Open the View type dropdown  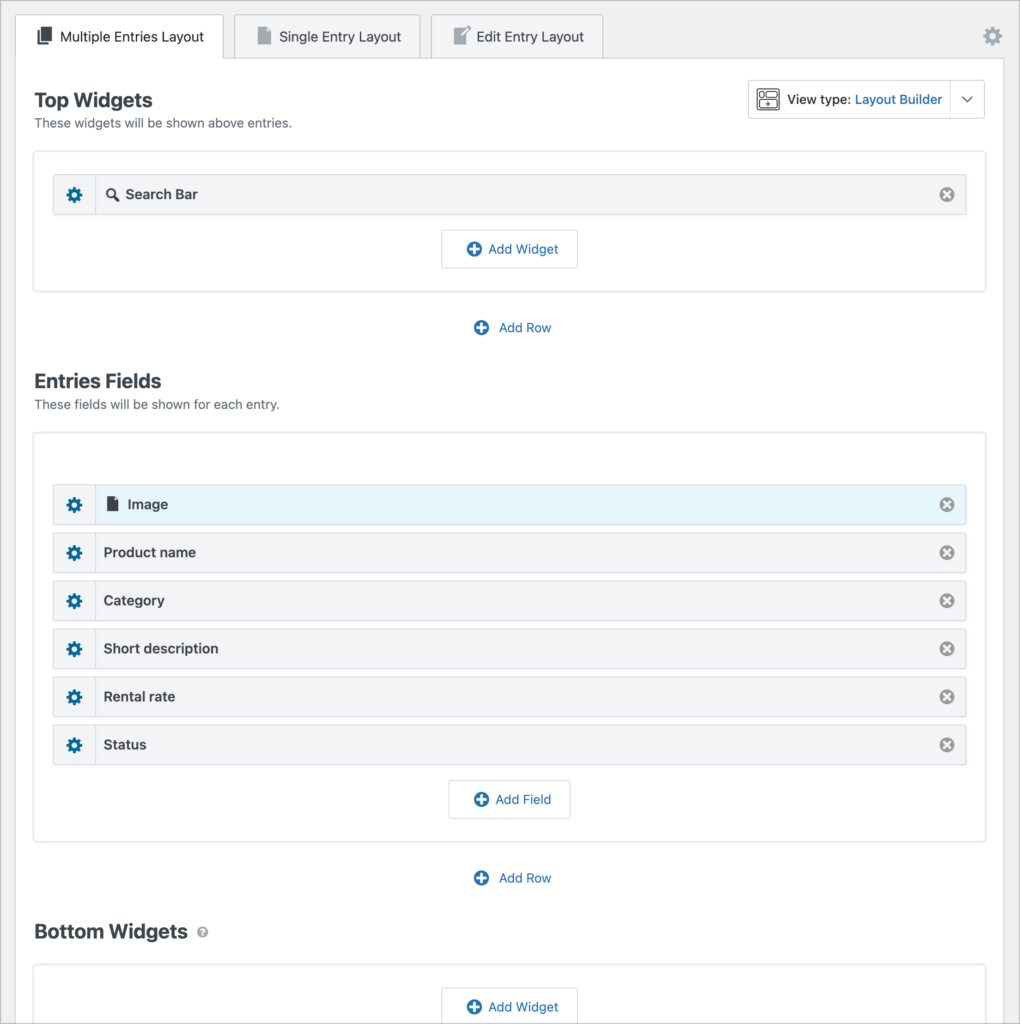pos(966,99)
